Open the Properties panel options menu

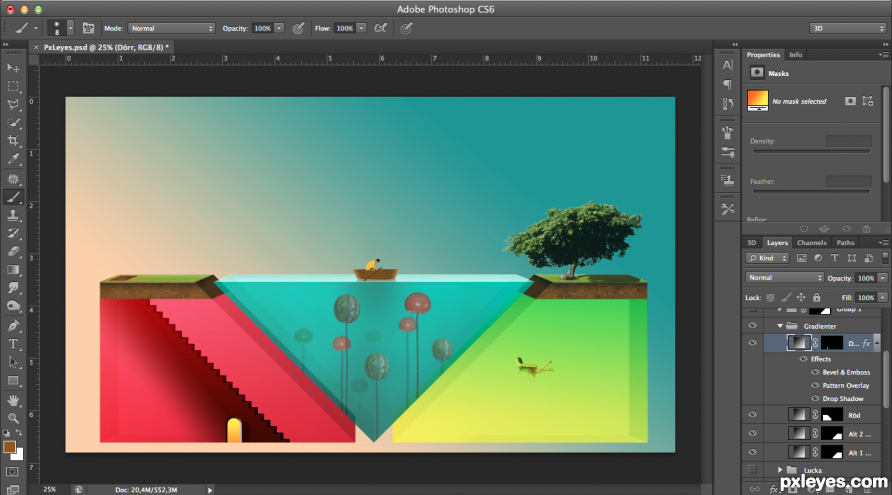click(x=883, y=55)
